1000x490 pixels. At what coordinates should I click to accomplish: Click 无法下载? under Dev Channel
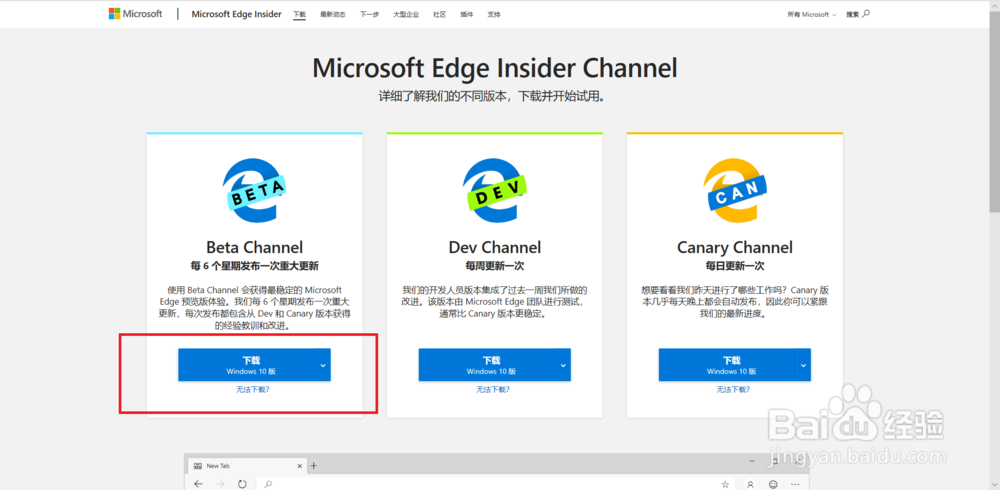(494, 389)
